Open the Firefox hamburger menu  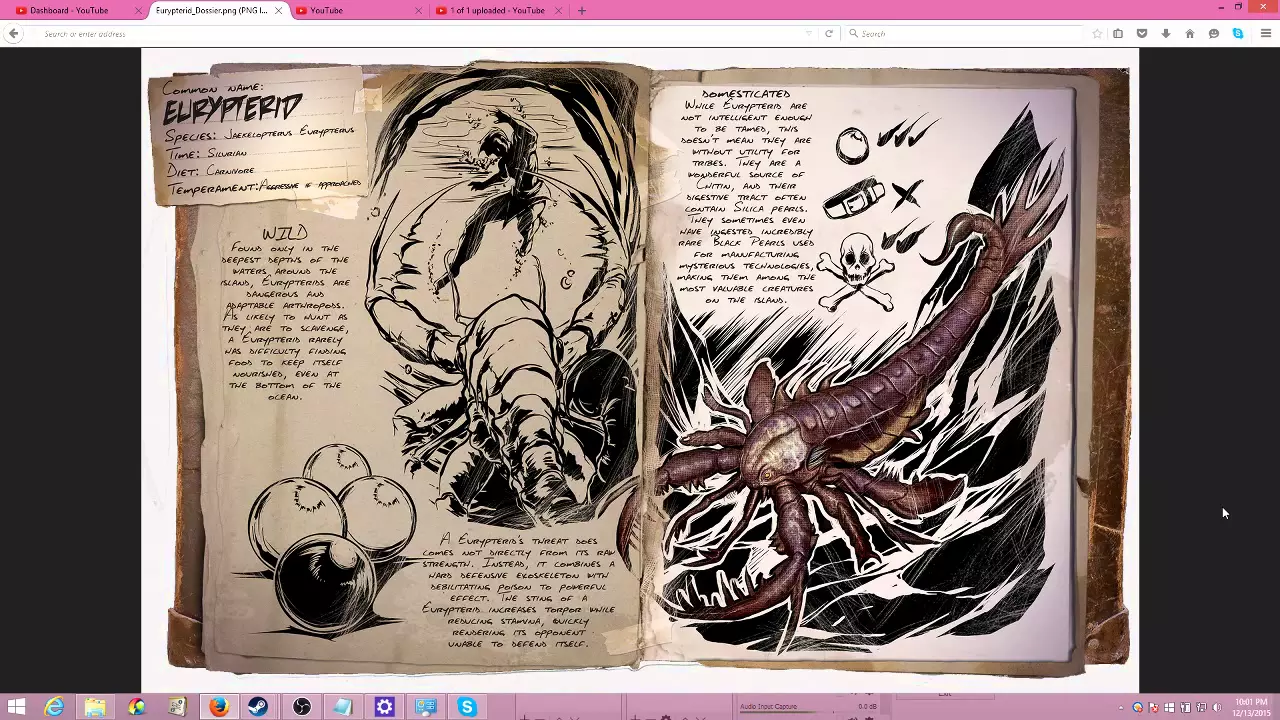[1265, 33]
